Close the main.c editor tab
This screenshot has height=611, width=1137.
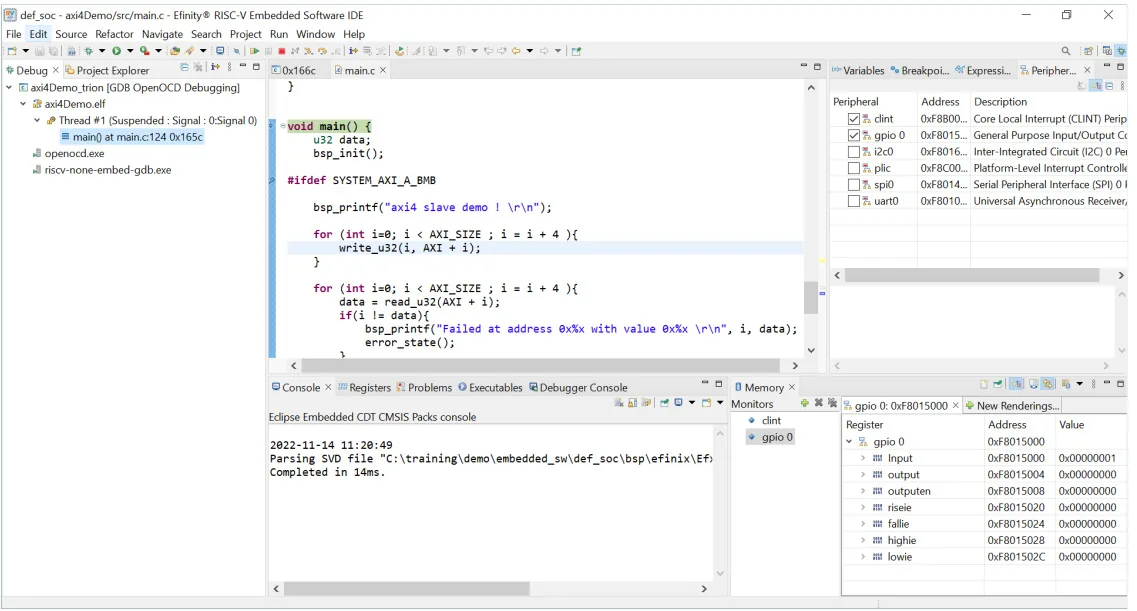pos(383,70)
